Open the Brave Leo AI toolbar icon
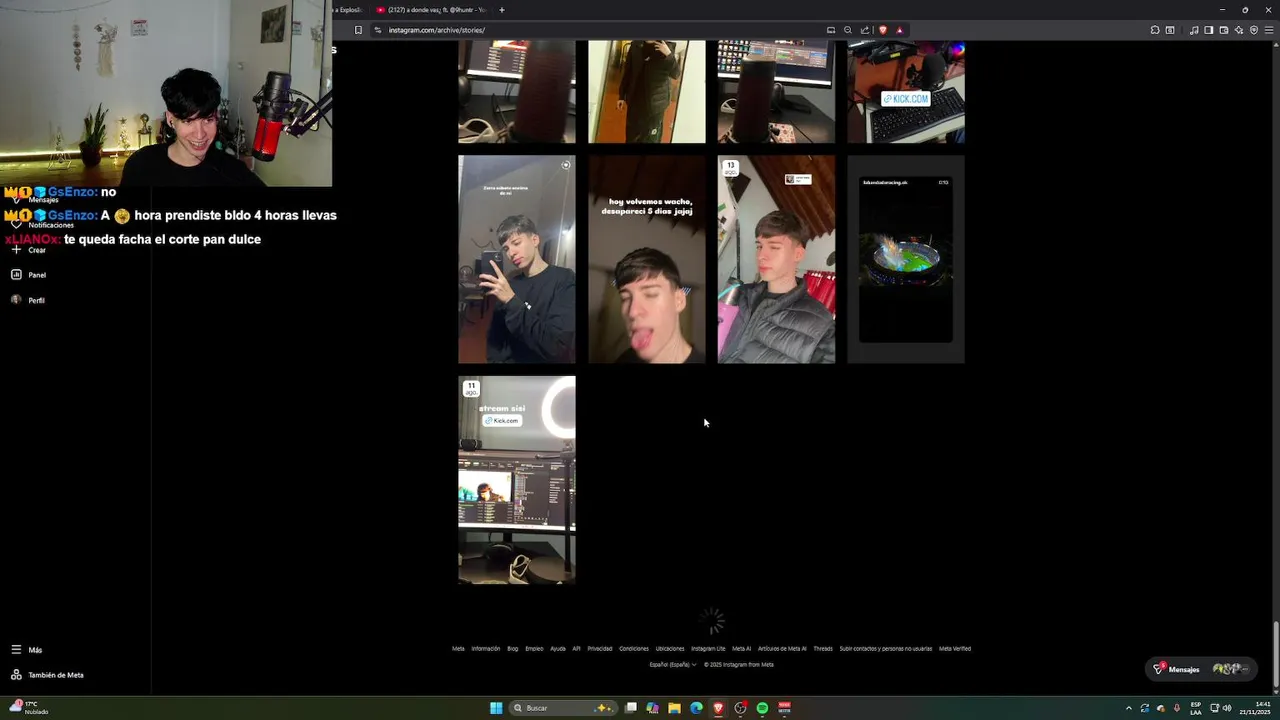Image resolution: width=1280 pixels, height=720 pixels. pos(1239,30)
